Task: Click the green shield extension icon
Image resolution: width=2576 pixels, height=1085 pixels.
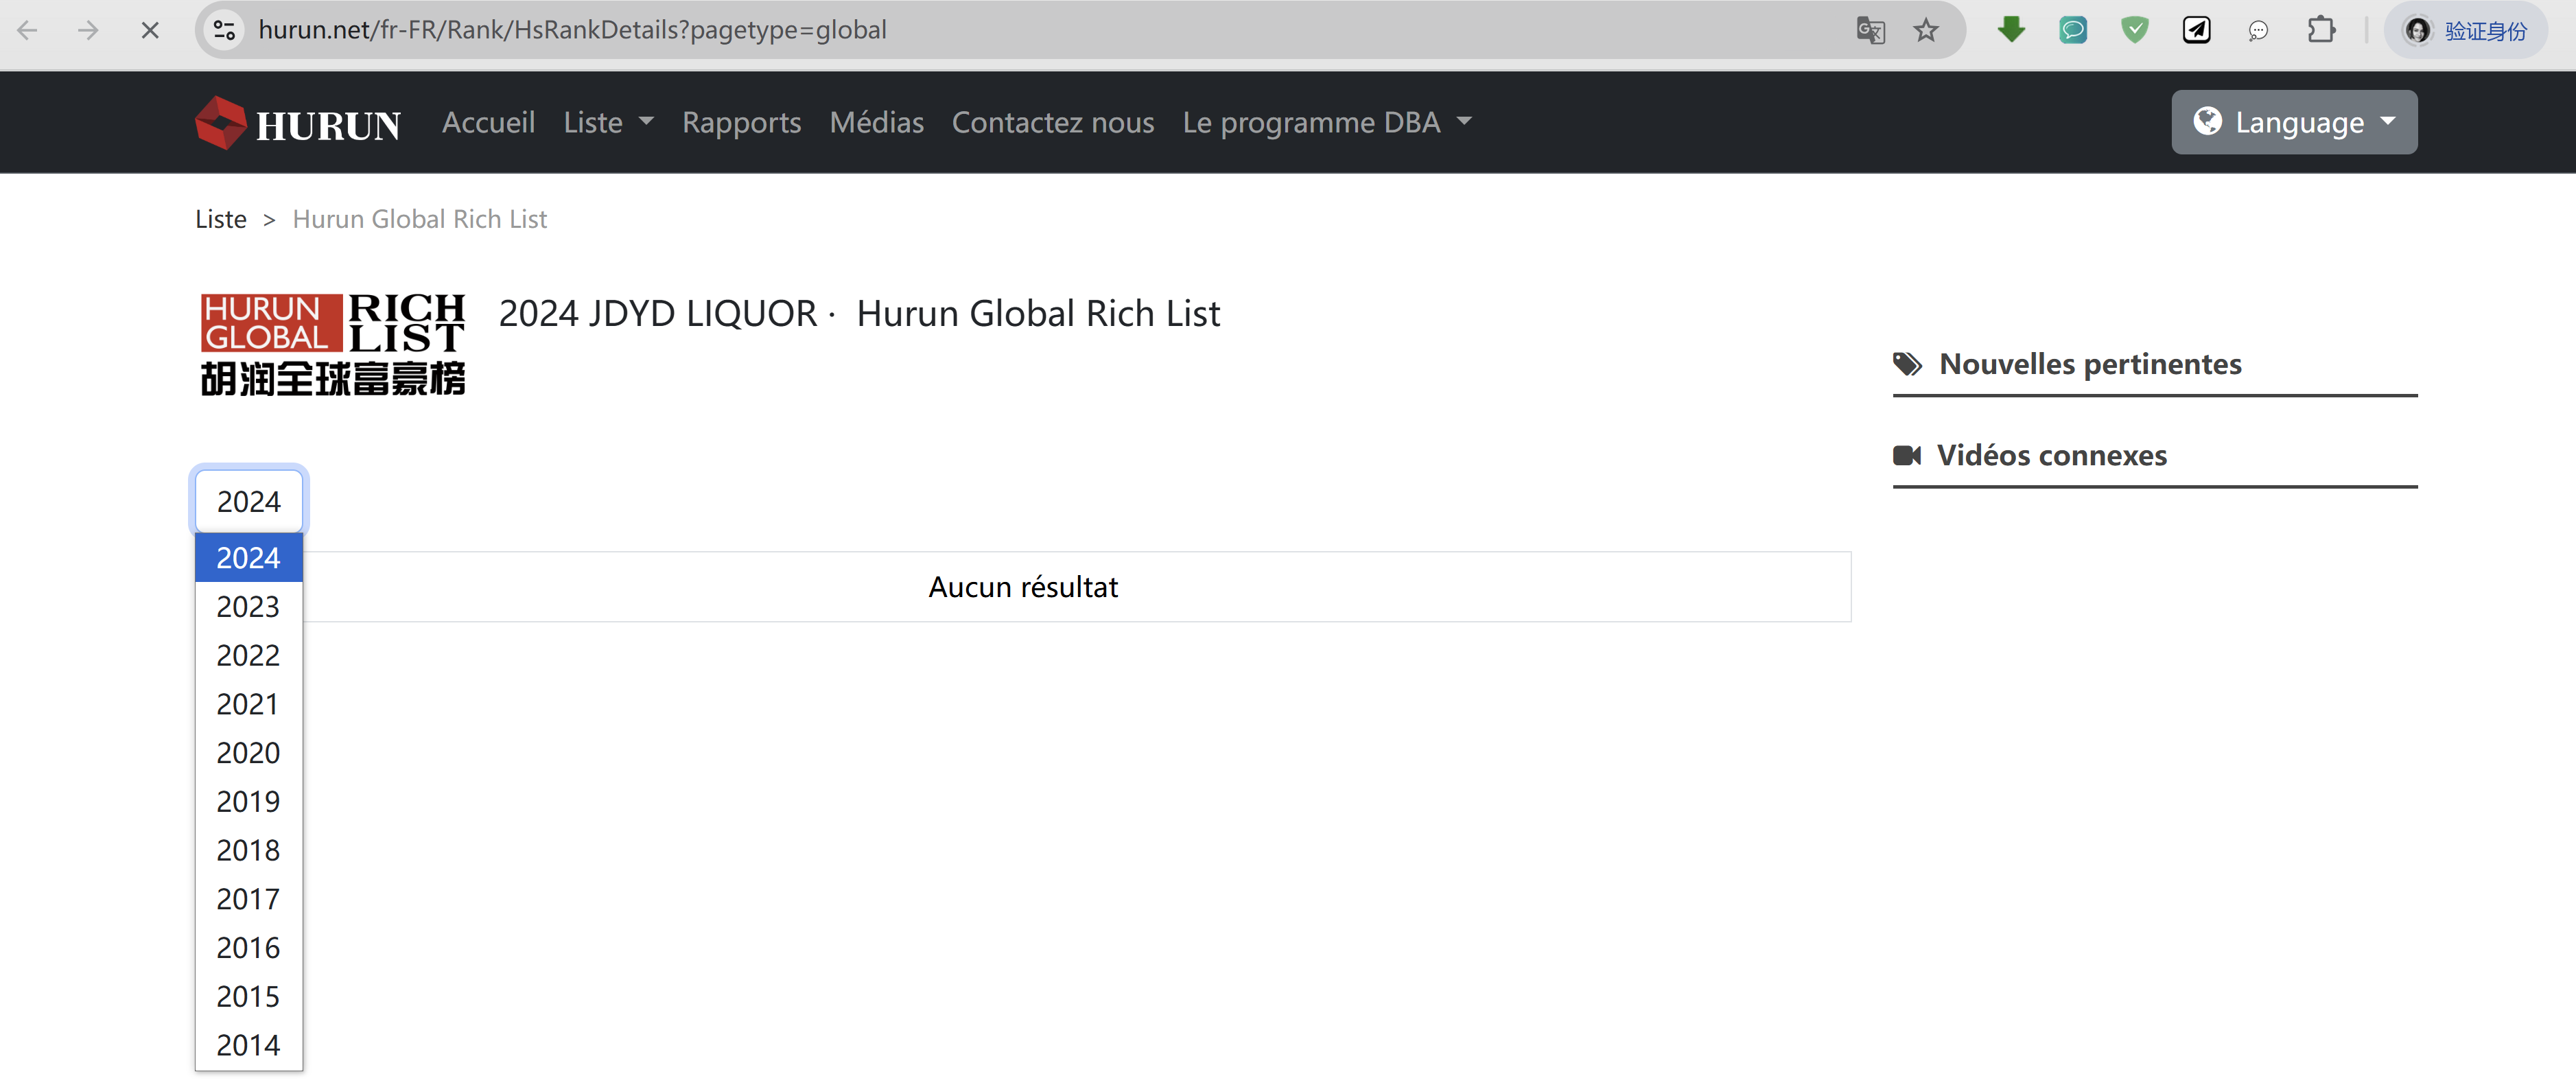Action: click(2134, 30)
